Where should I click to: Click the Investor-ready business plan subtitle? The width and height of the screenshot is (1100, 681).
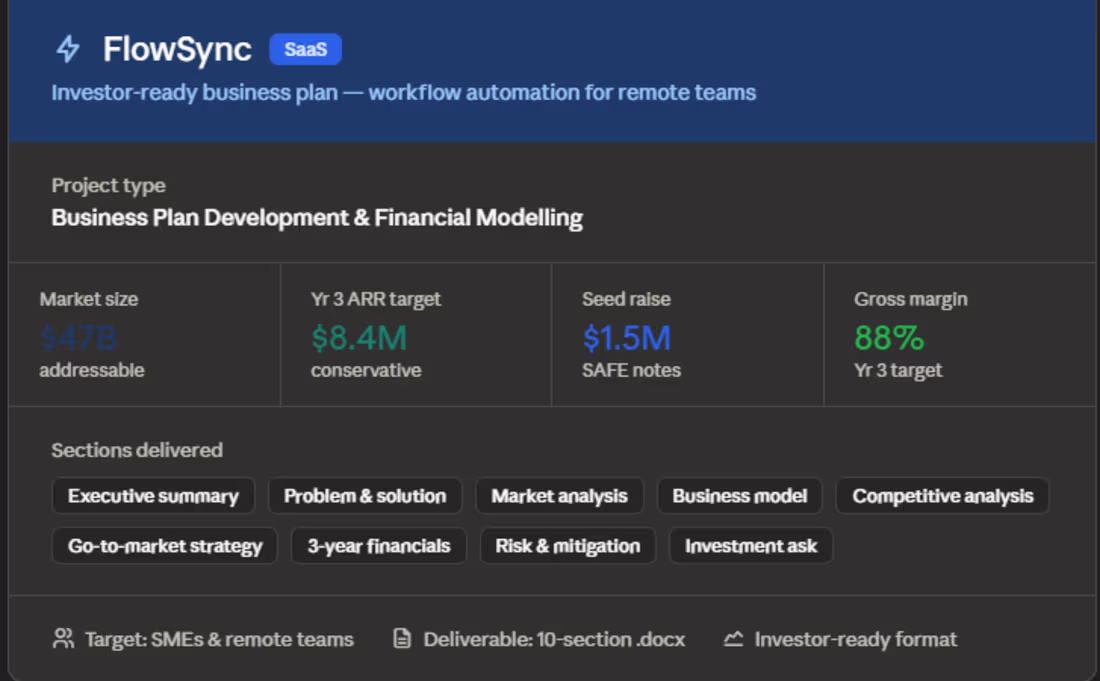pos(403,93)
